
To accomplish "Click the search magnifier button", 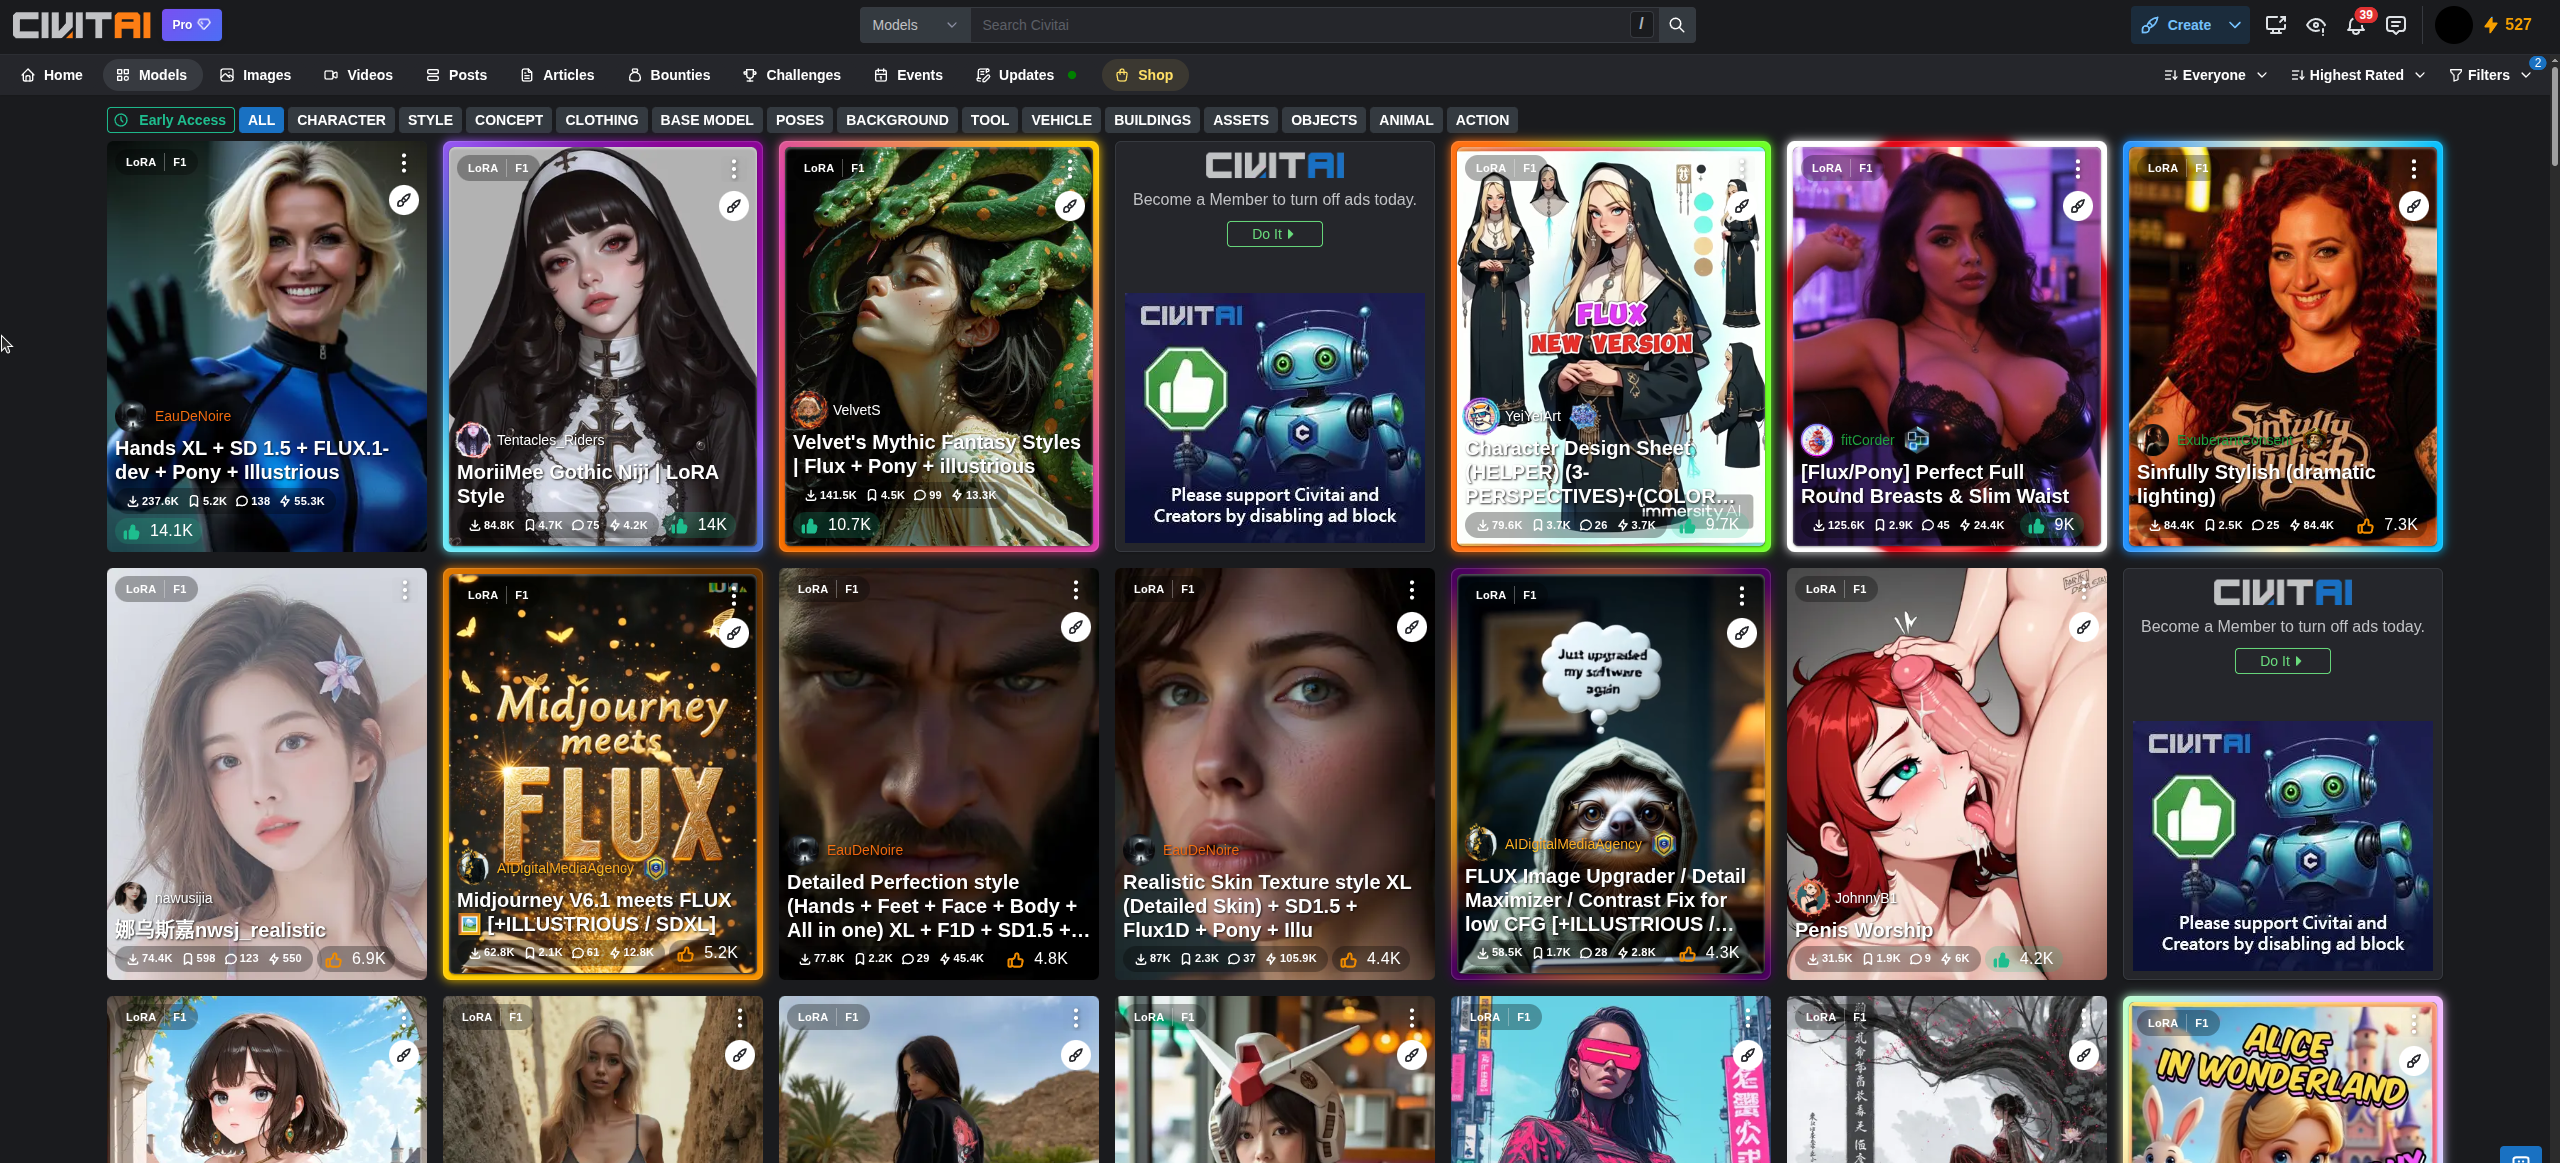I will coord(1677,25).
